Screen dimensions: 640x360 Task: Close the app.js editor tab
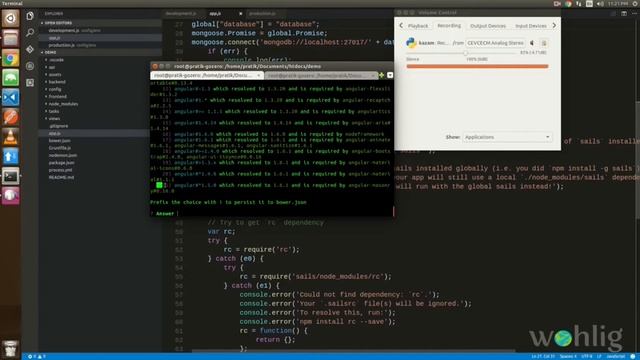pyautogui.click(x=240, y=13)
